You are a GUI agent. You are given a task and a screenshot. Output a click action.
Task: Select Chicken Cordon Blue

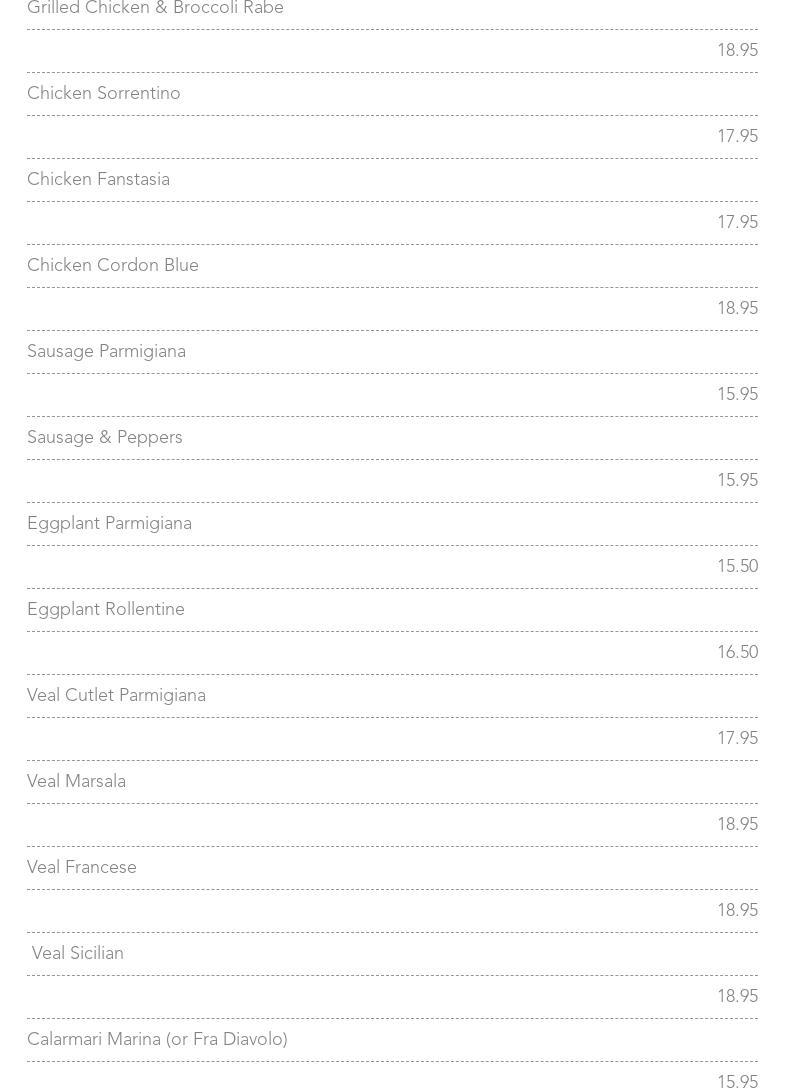[x=113, y=266]
